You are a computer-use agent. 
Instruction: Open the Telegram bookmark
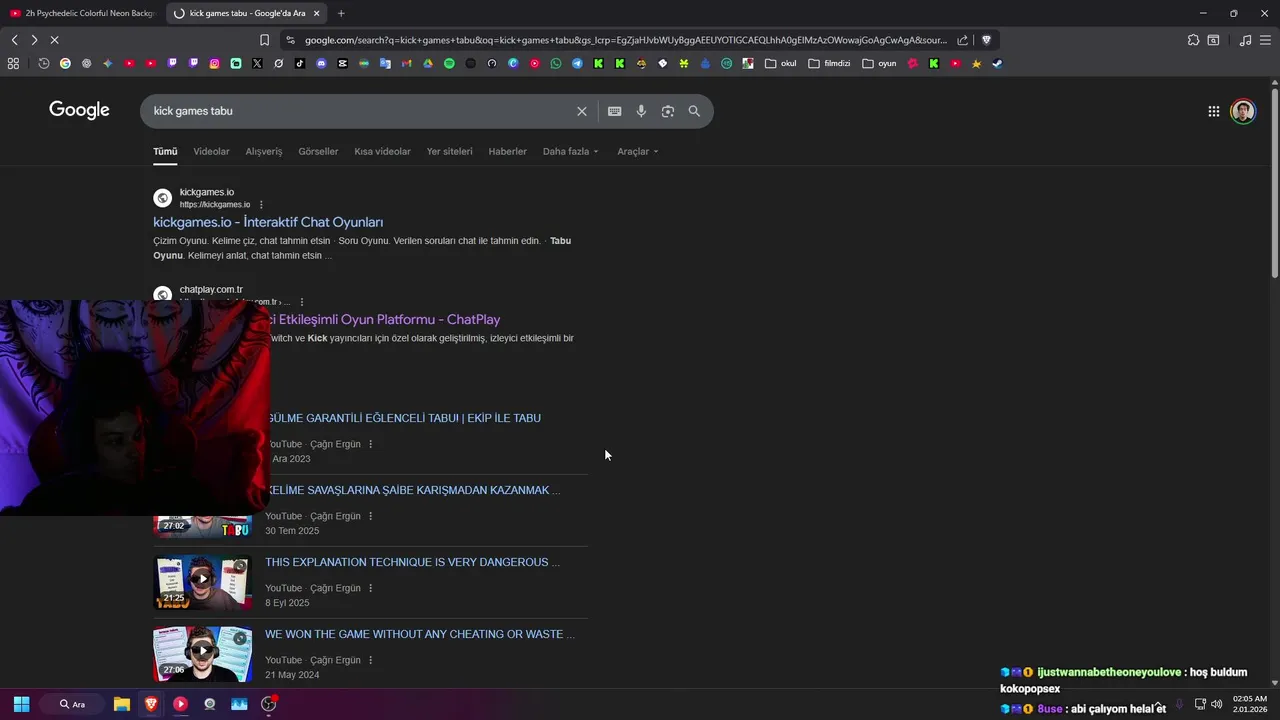click(x=577, y=63)
